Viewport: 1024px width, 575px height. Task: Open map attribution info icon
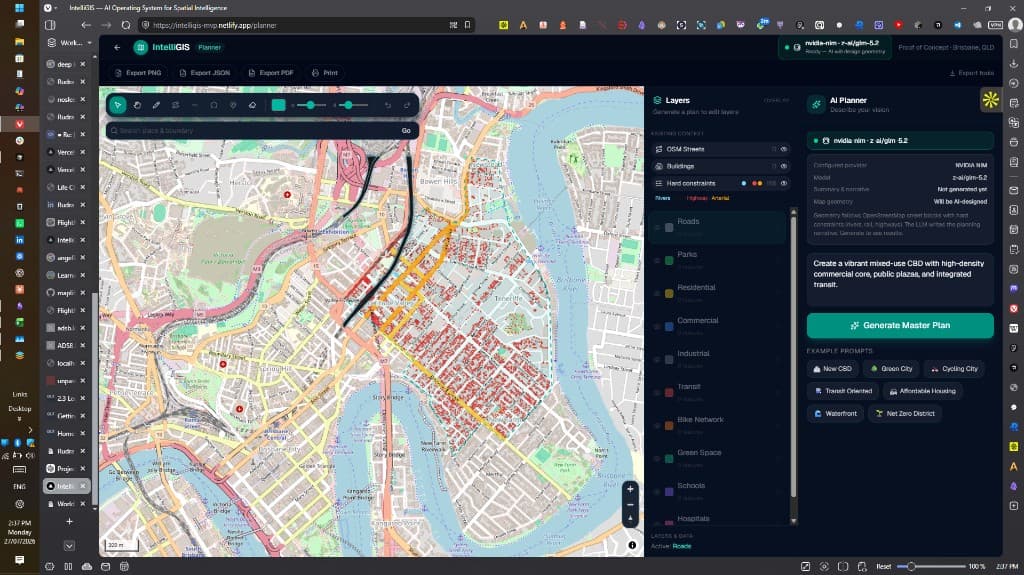pyautogui.click(x=632, y=545)
